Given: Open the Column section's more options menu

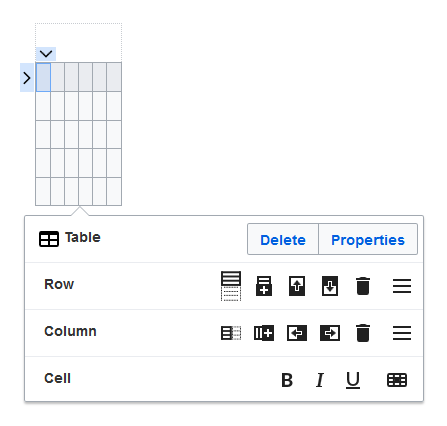Looking at the screenshot, I should (x=402, y=333).
